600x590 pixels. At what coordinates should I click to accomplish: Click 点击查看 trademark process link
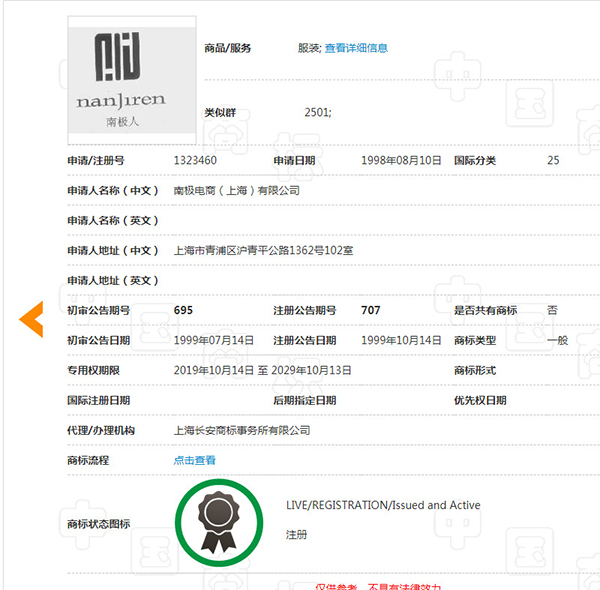click(194, 460)
